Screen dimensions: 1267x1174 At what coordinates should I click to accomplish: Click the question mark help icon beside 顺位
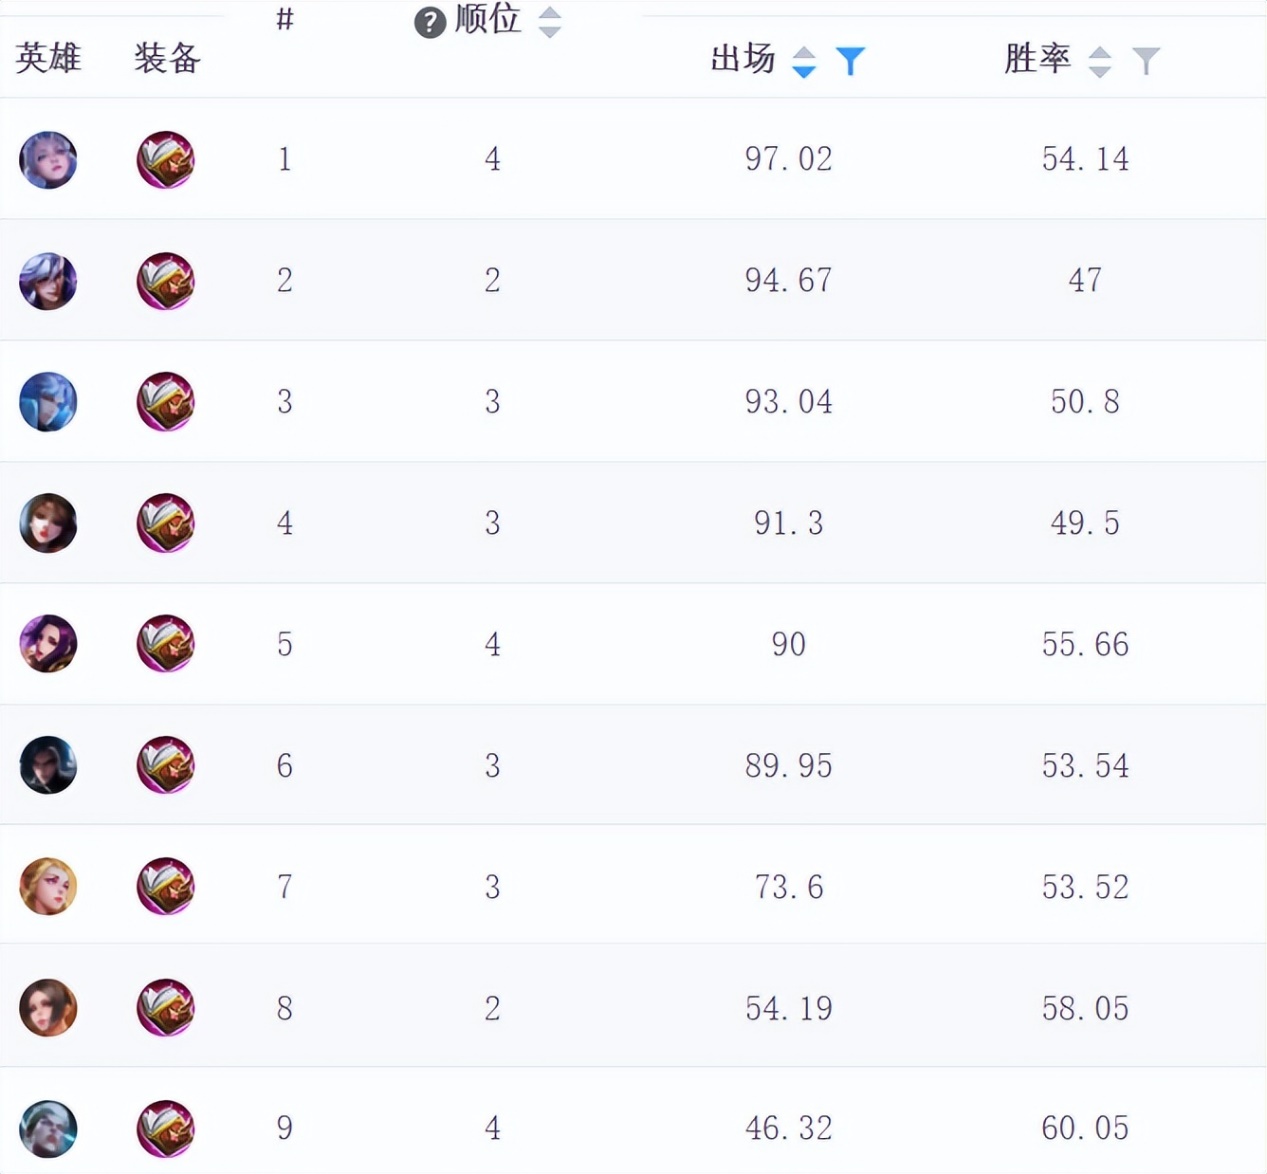[x=430, y=22]
